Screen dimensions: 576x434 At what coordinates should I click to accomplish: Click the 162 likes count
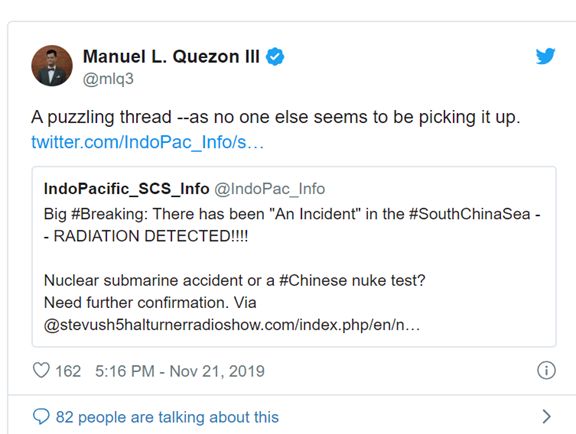pos(68,371)
